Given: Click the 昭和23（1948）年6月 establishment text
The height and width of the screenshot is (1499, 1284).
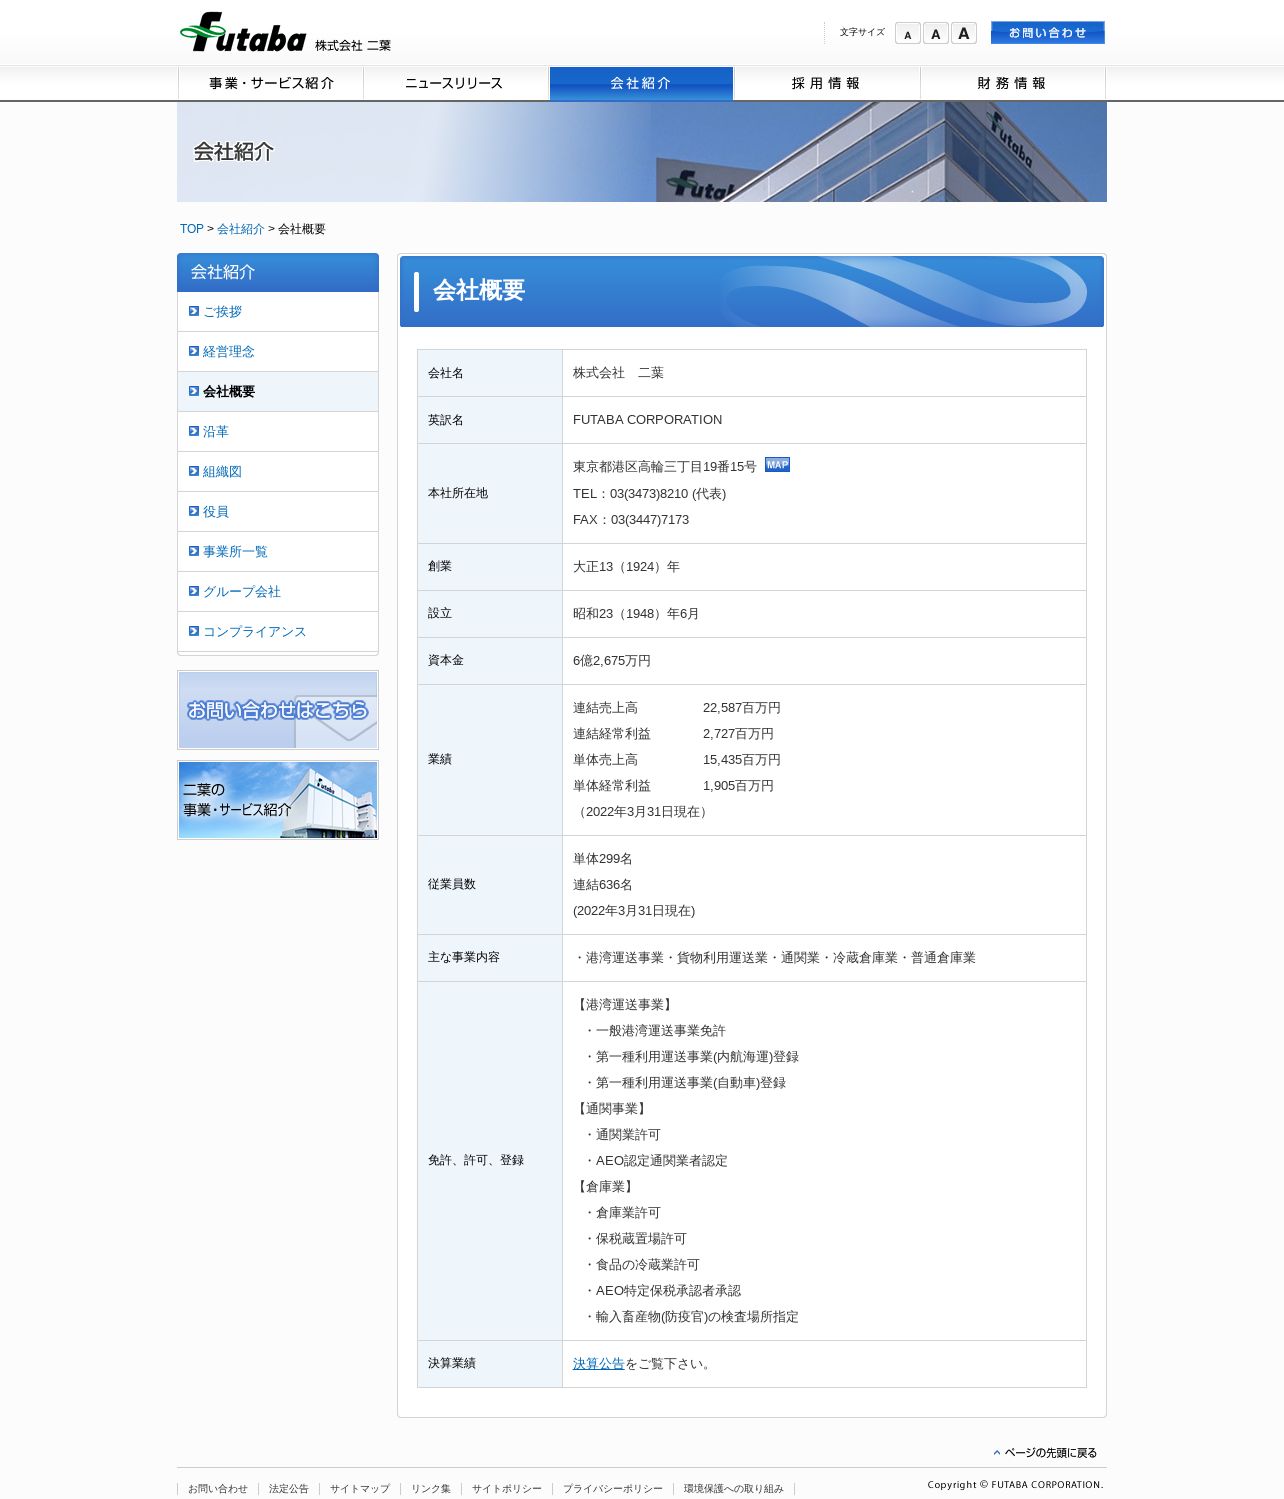Looking at the screenshot, I should coord(636,614).
